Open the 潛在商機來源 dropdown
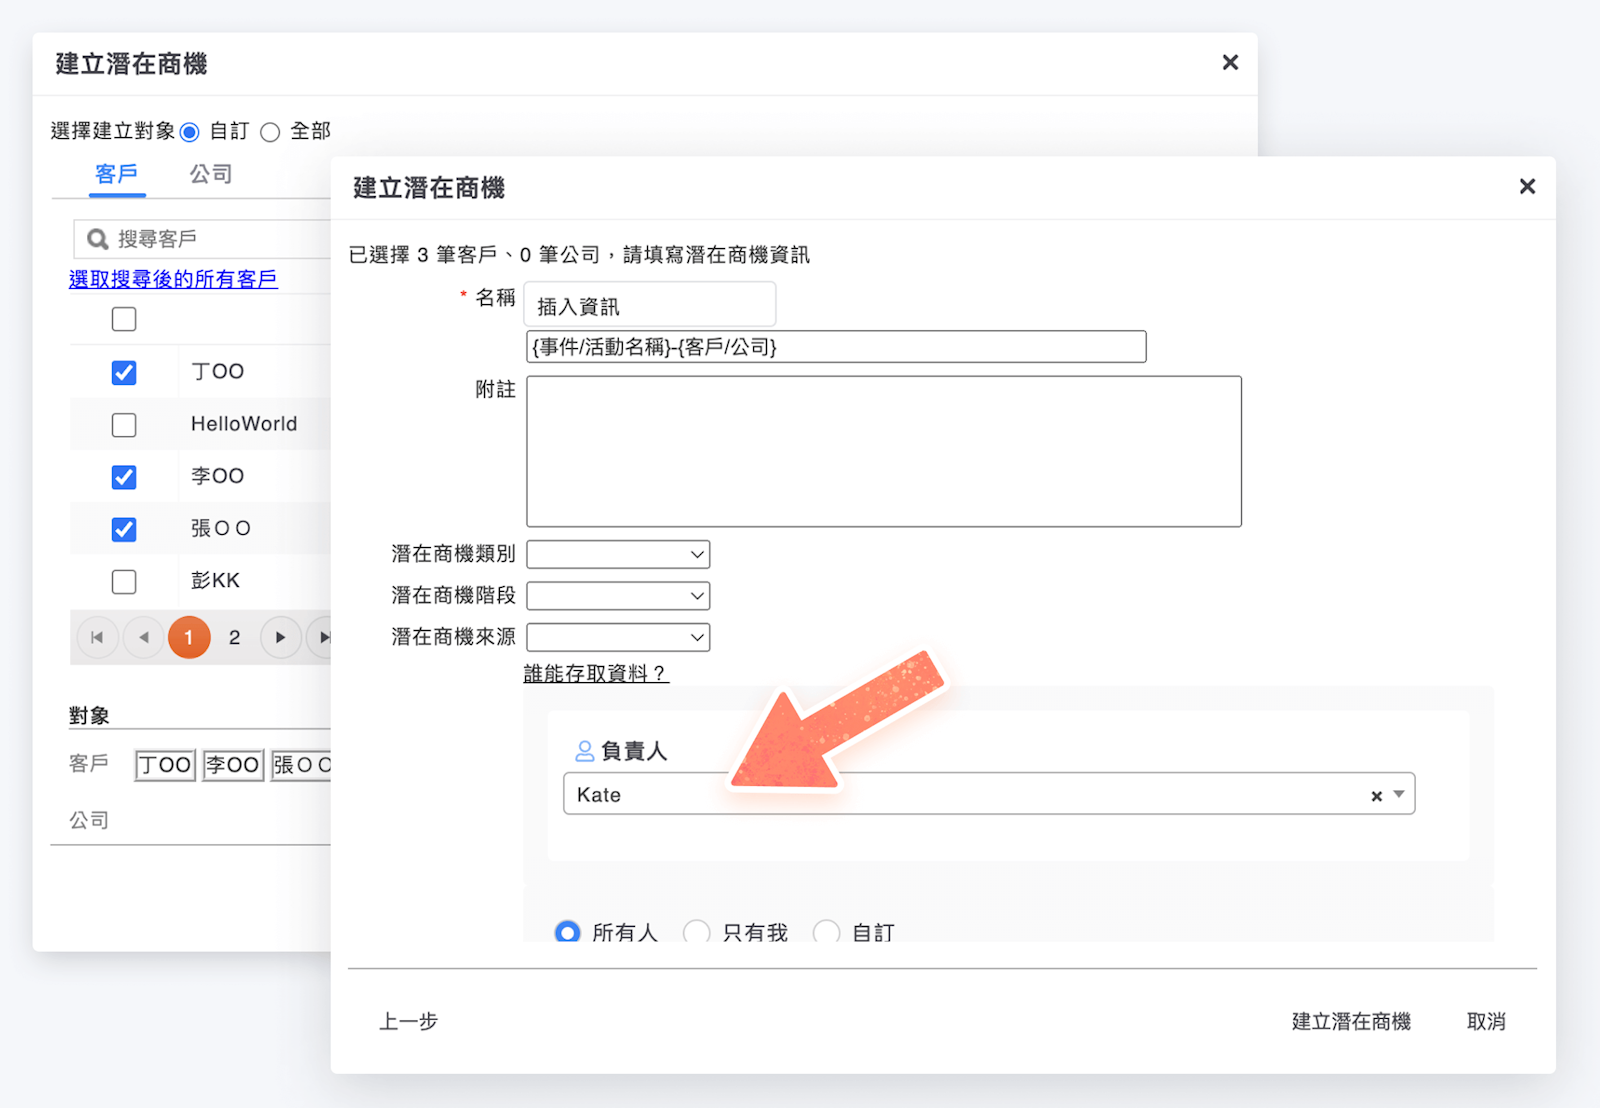1600x1108 pixels. point(618,637)
